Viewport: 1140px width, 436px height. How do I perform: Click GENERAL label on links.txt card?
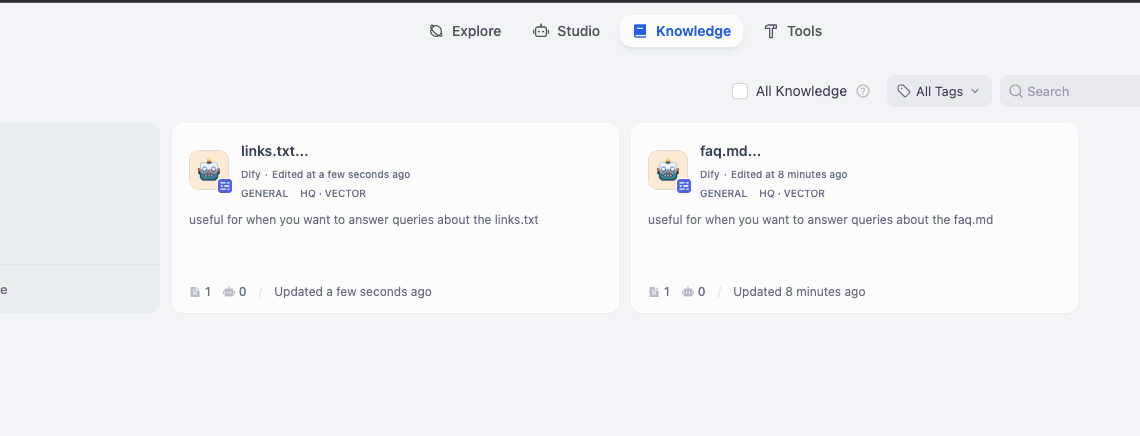click(x=265, y=194)
